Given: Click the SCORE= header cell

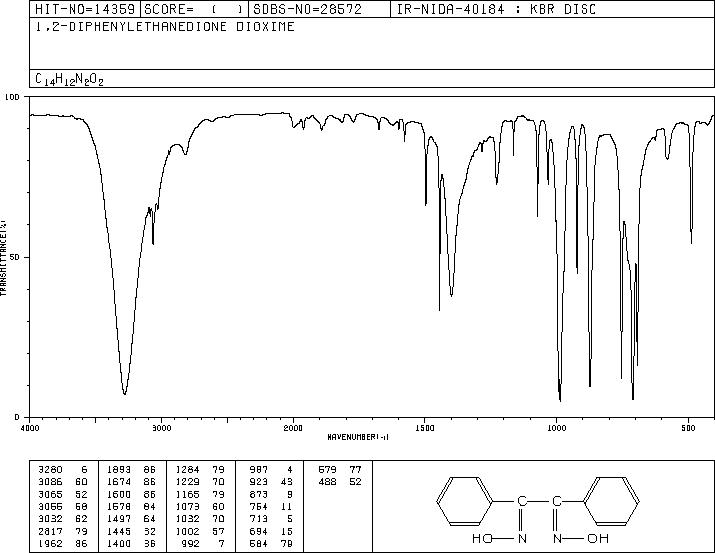Looking at the screenshot, I should pyautogui.click(x=194, y=9).
